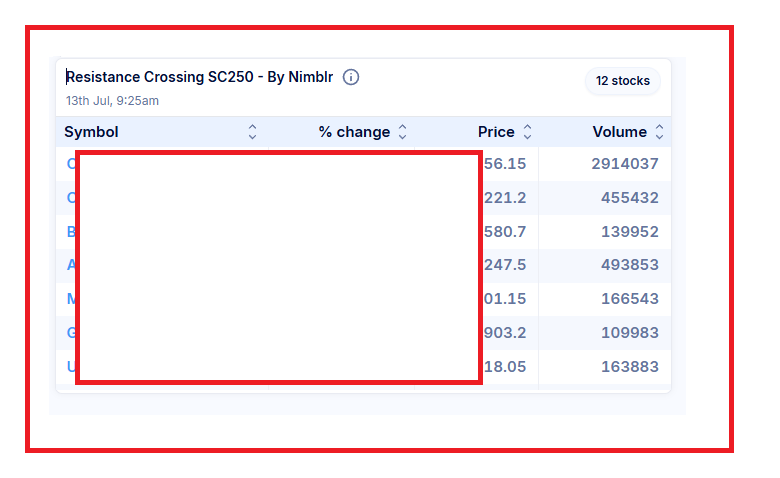Sort table by Symbol column arrows
780x478 pixels.
point(252,132)
